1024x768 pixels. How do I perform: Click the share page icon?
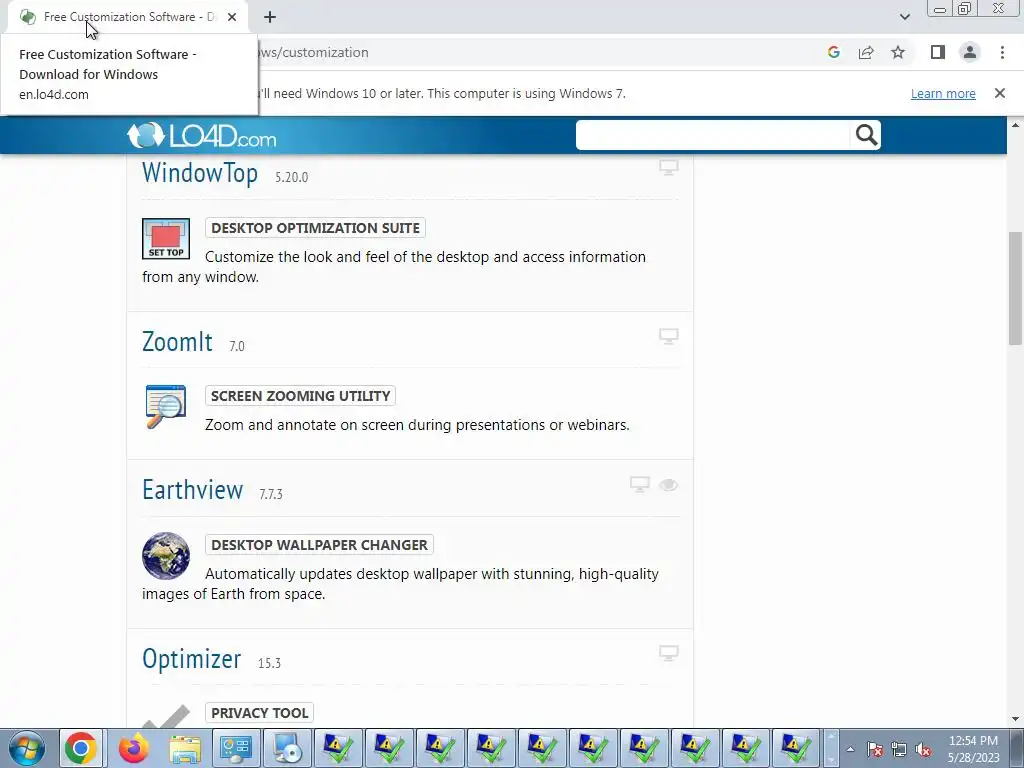(x=866, y=52)
